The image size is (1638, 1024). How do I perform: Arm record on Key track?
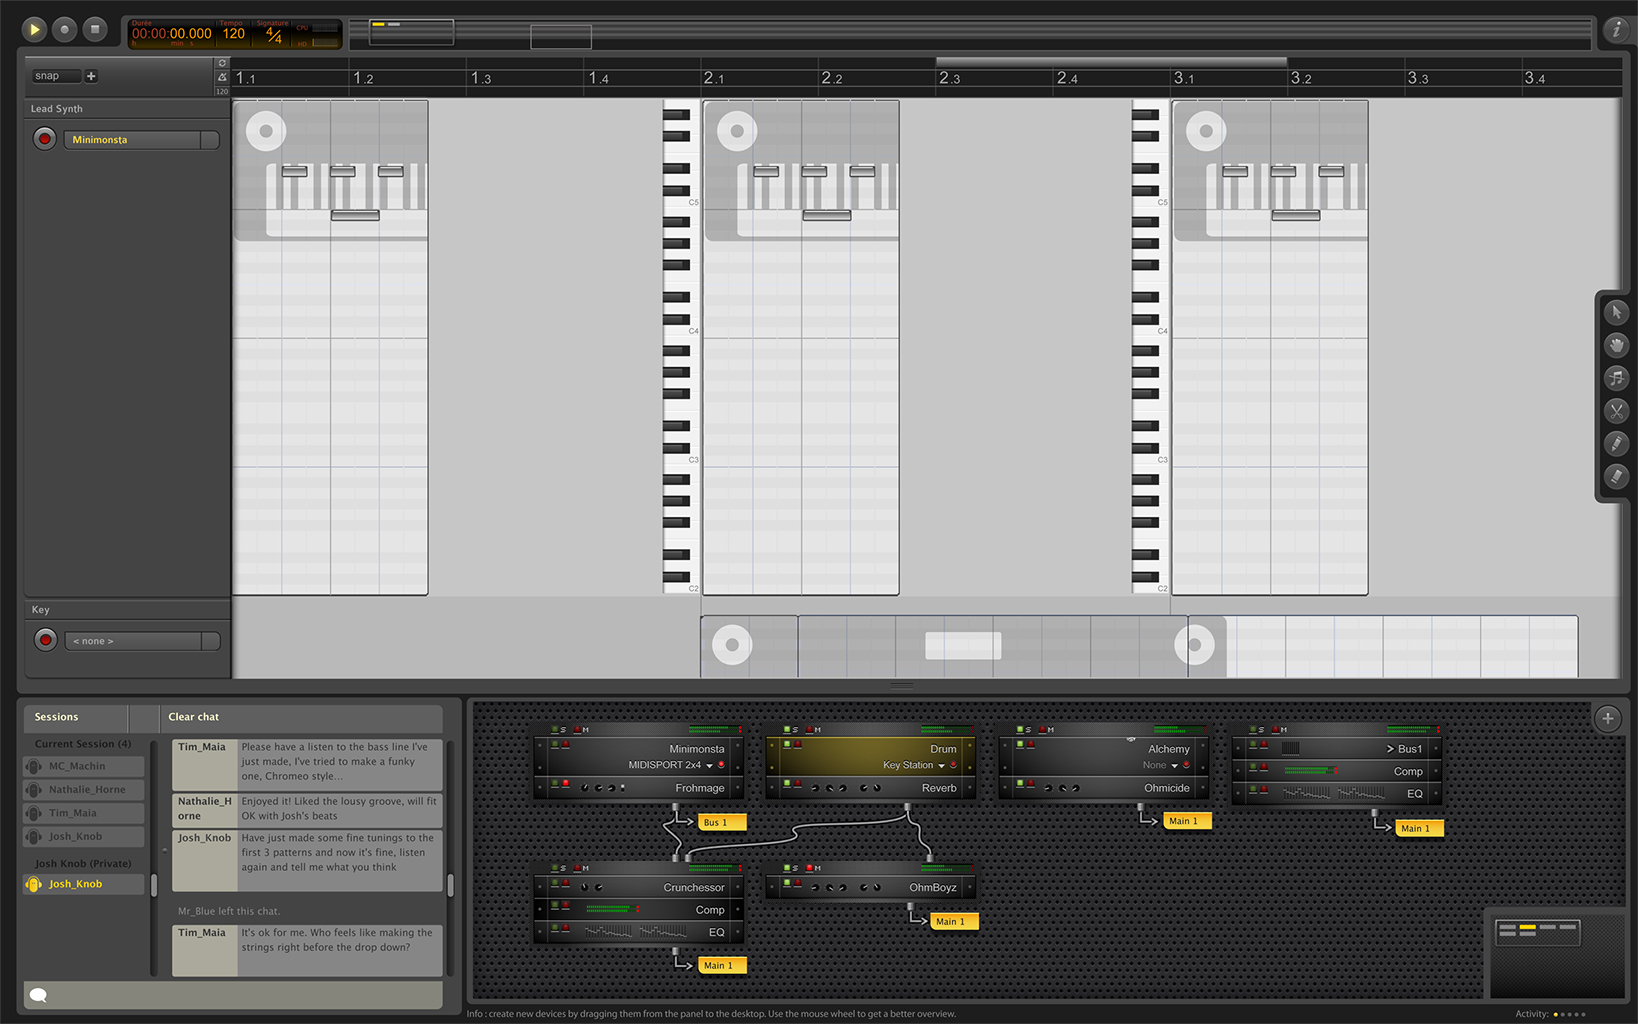(45, 640)
